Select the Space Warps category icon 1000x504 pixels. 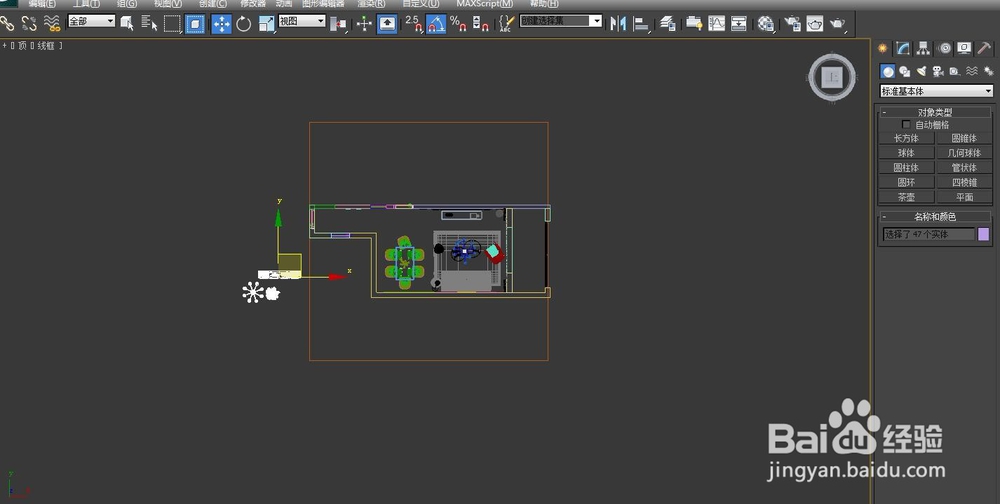972,71
